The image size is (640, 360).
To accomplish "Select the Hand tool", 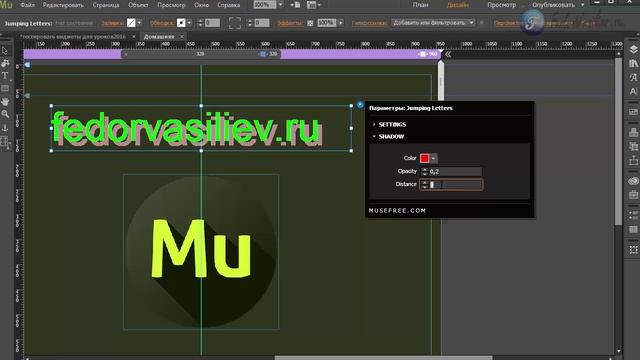I will [5, 101].
